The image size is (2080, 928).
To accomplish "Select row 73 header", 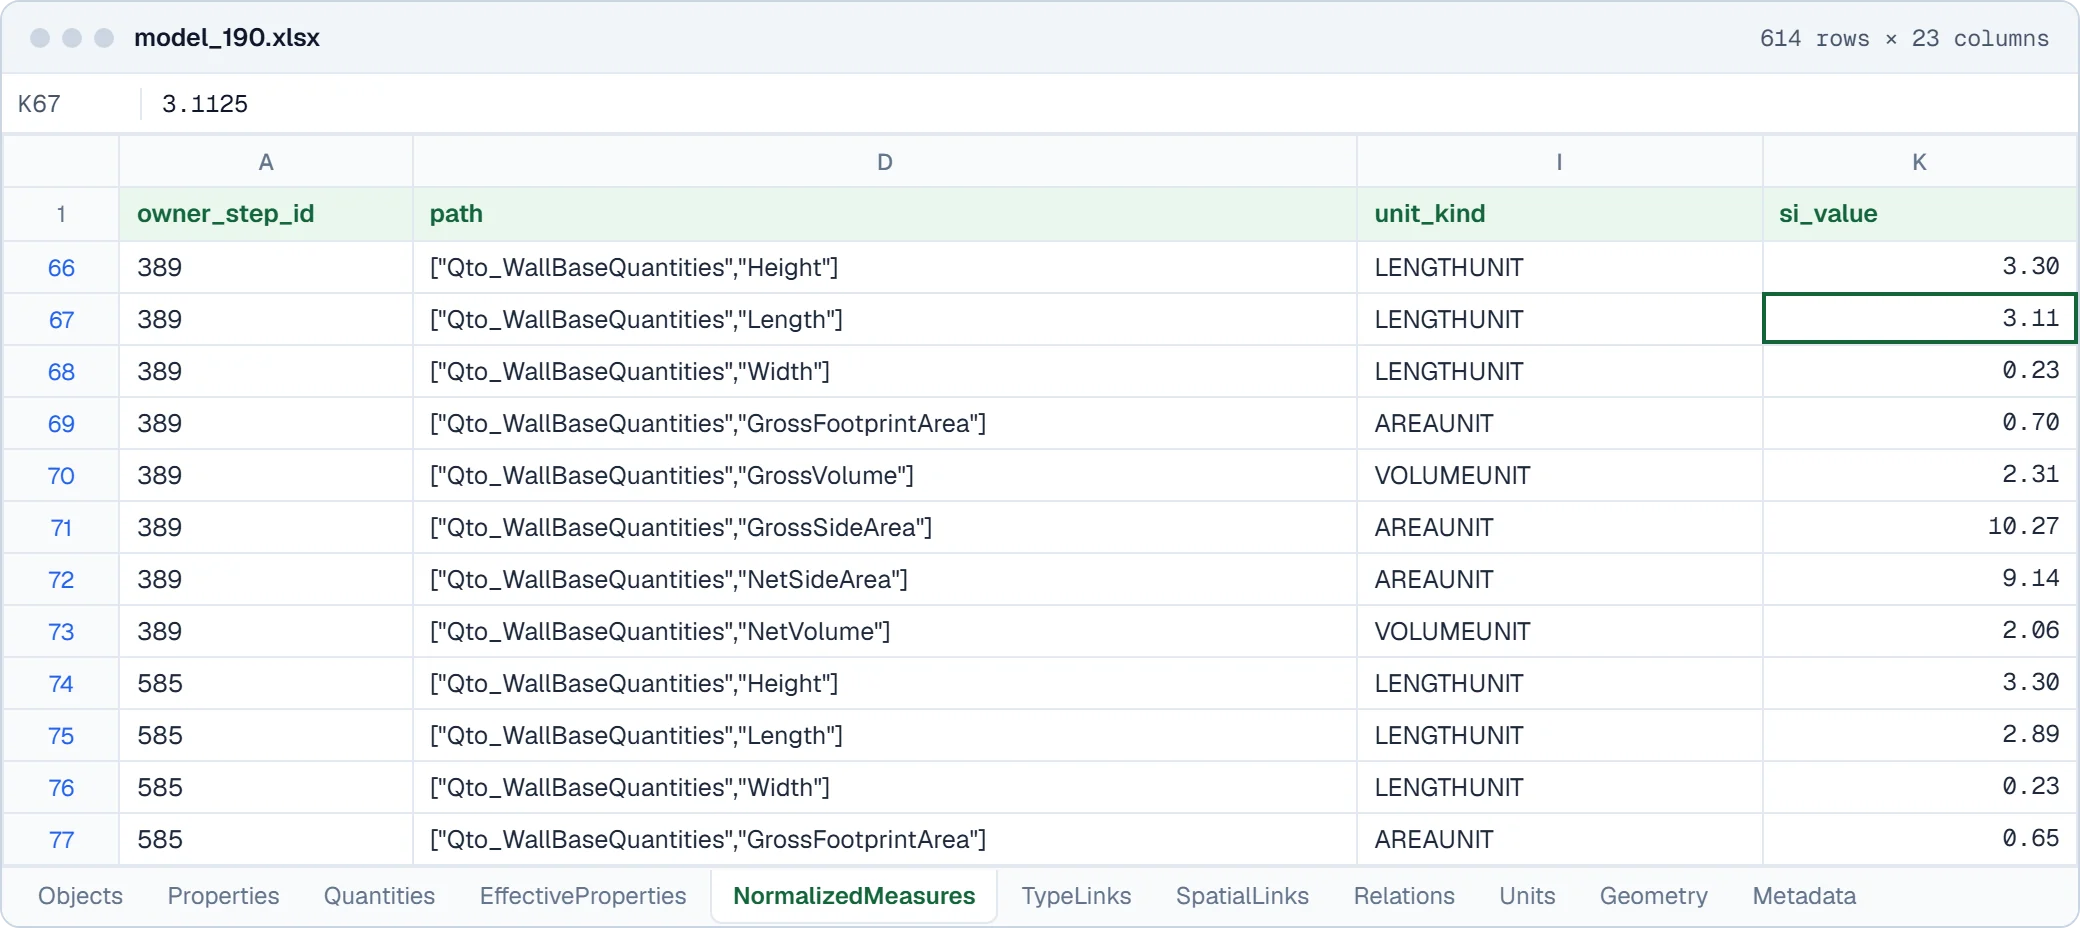I will [61, 632].
